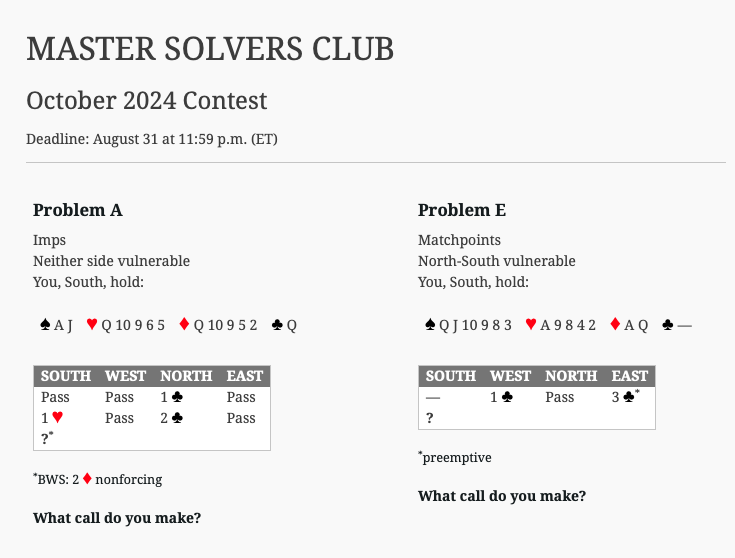The image size is (735, 558).
Task: Click the question mark cell in Problem E table
Action: [x=429, y=418]
